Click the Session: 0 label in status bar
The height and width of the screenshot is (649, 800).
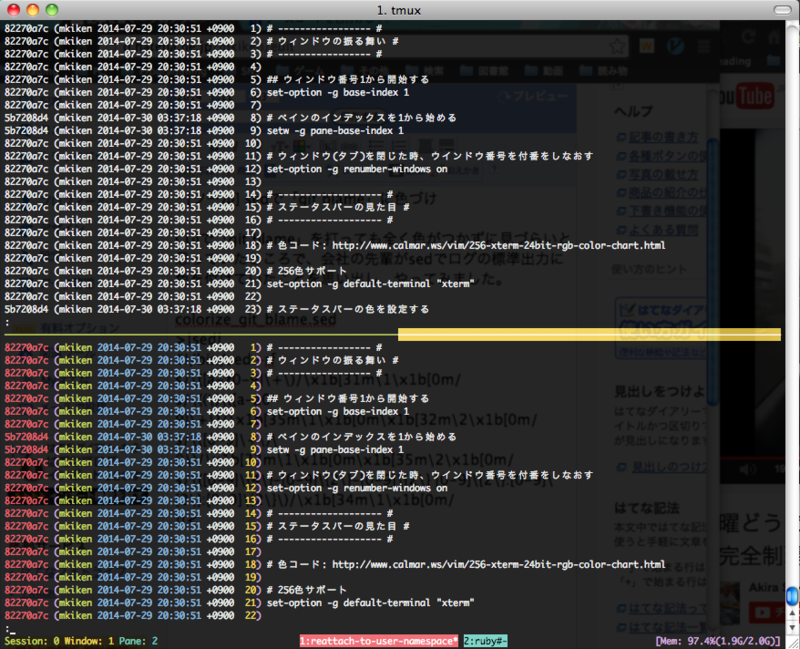31,641
